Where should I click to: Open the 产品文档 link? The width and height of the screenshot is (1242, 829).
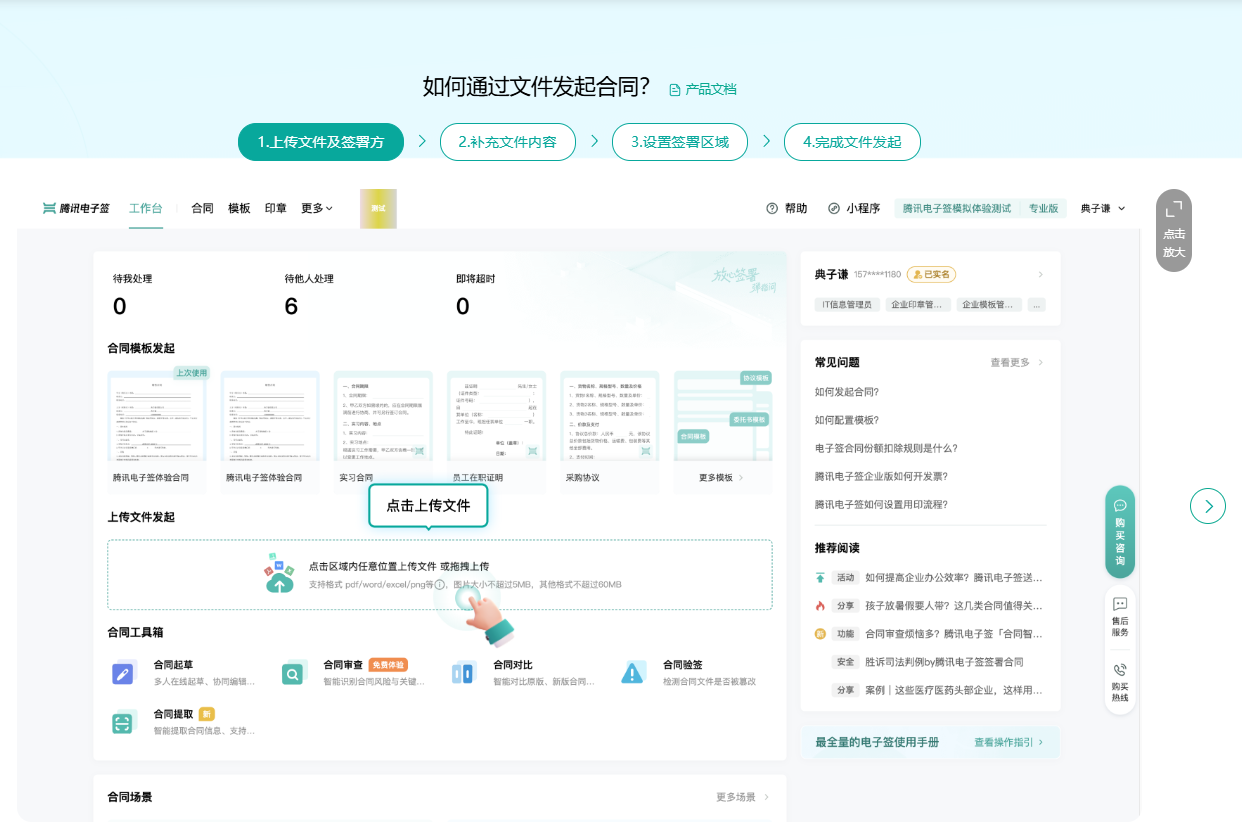click(x=703, y=89)
